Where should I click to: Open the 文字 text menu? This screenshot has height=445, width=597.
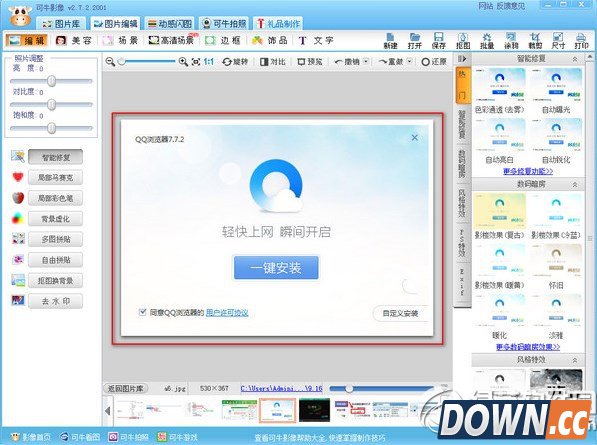[316, 40]
